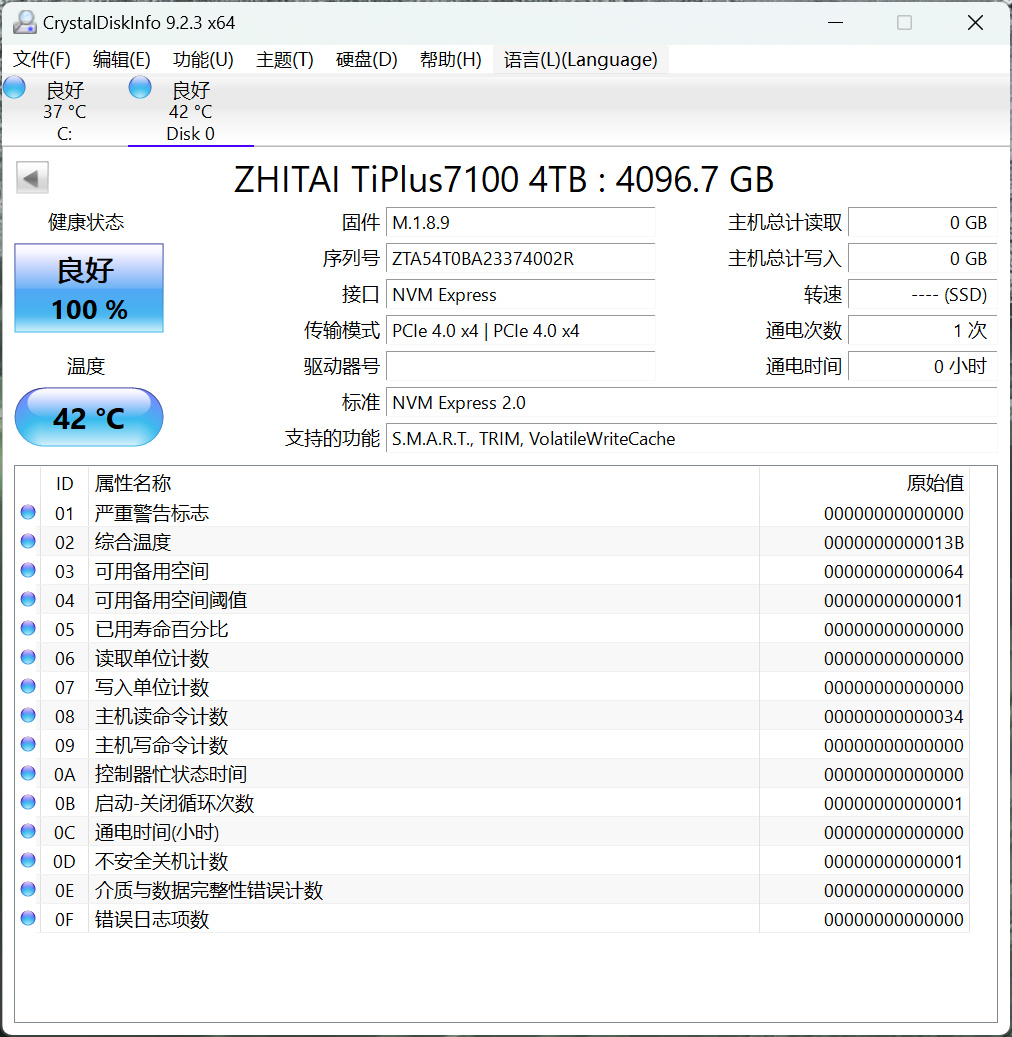Image resolution: width=1012 pixels, height=1037 pixels.
Task: Click status orb of attribute 0F 错误日志项数
Action: point(28,919)
